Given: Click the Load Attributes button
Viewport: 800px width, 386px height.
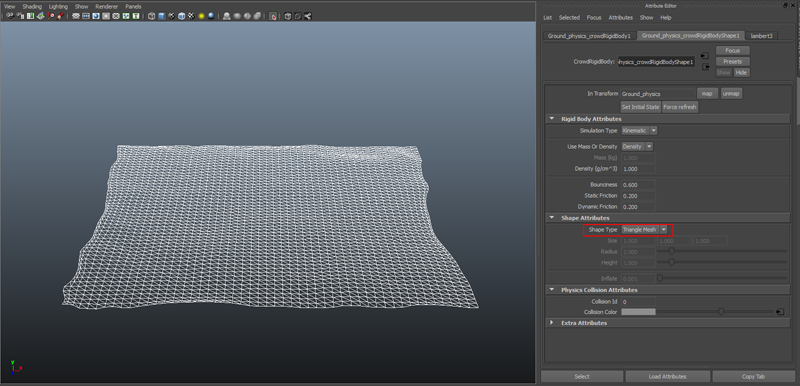Looking at the screenshot, I should pos(668,377).
